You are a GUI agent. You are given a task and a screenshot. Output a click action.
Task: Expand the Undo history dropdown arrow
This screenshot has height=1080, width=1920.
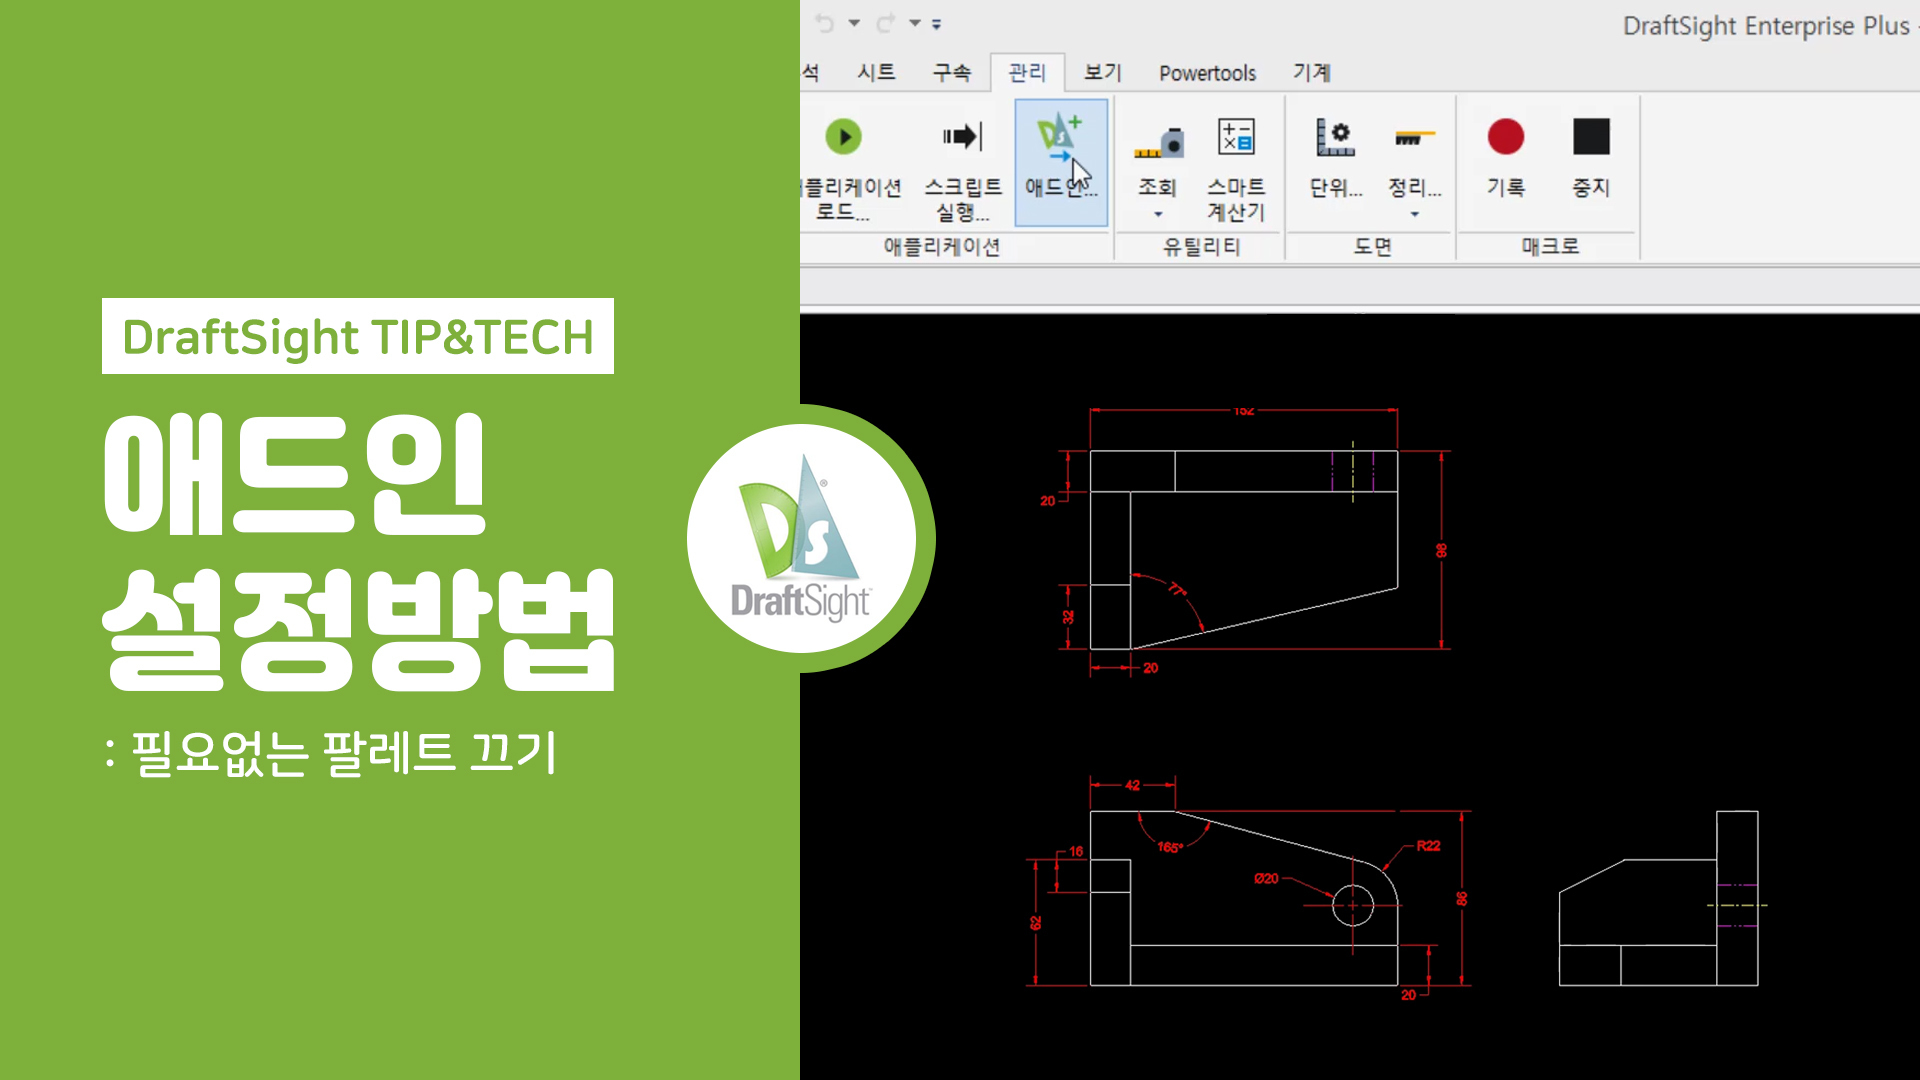(854, 23)
